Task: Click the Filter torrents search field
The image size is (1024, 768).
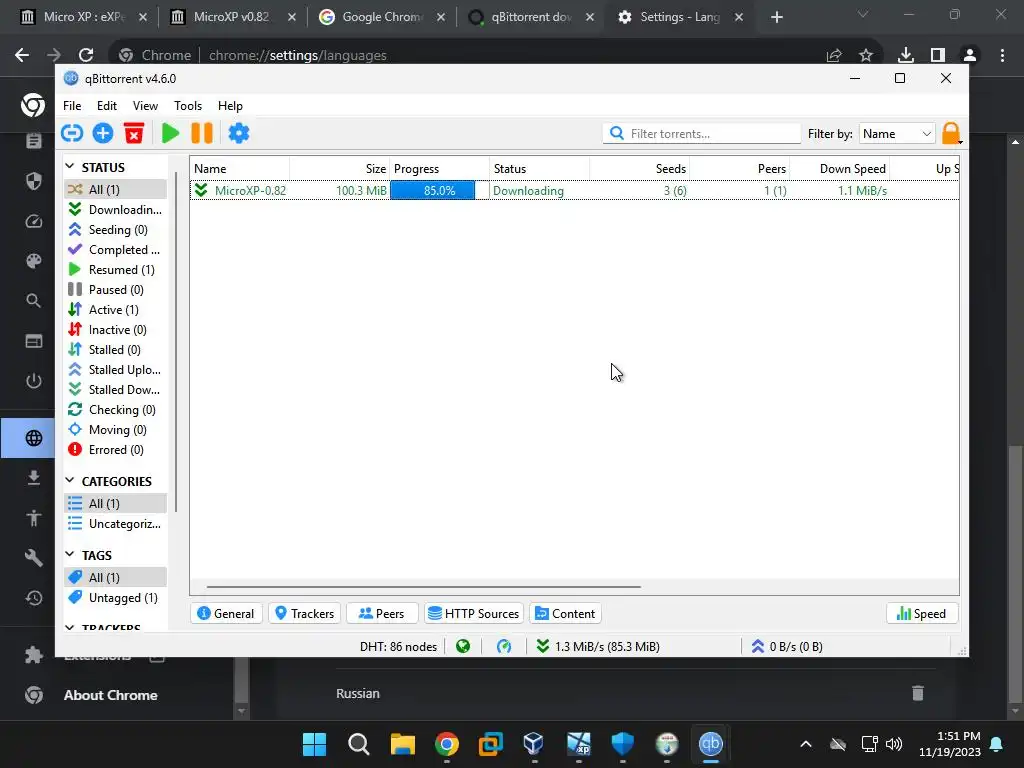Action: coord(701,134)
